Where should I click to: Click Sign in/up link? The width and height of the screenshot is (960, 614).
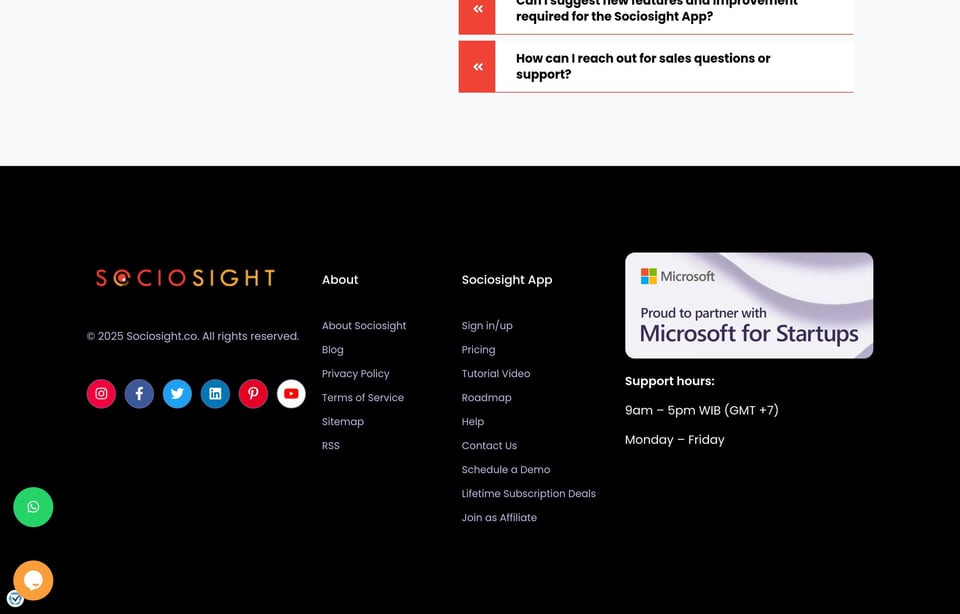pyautogui.click(x=487, y=326)
